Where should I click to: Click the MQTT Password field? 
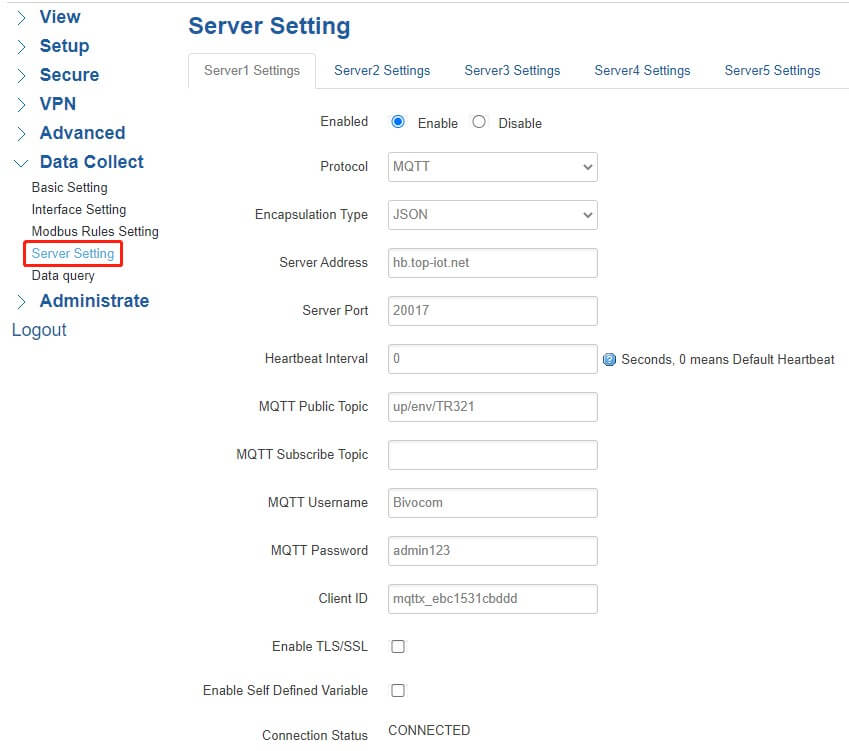click(x=493, y=551)
